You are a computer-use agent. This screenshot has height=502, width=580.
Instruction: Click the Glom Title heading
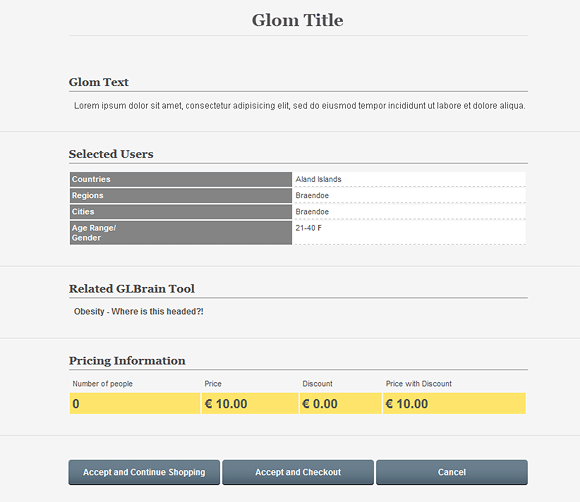pyautogui.click(x=298, y=20)
